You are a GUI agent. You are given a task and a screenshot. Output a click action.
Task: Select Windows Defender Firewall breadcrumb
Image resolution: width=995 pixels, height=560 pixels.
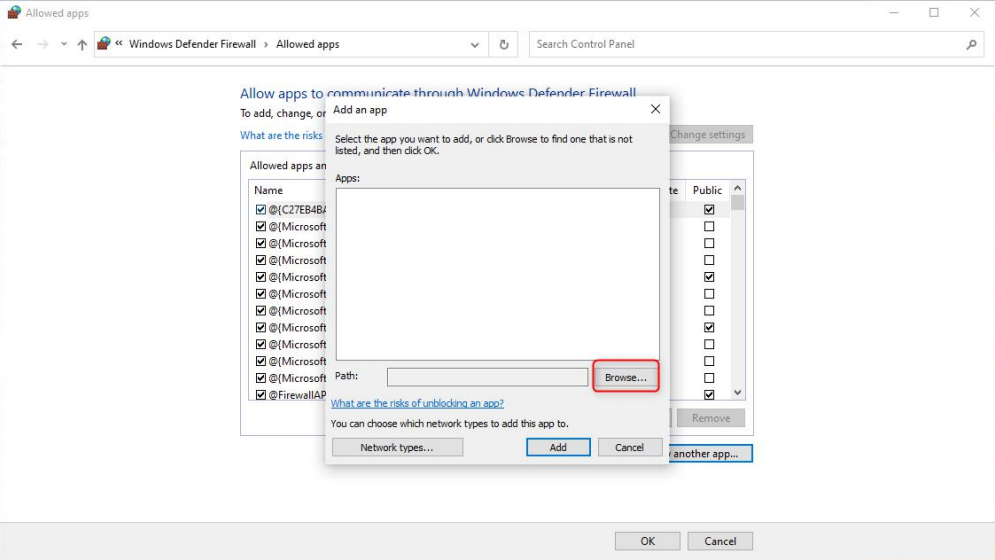click(192, 44)
